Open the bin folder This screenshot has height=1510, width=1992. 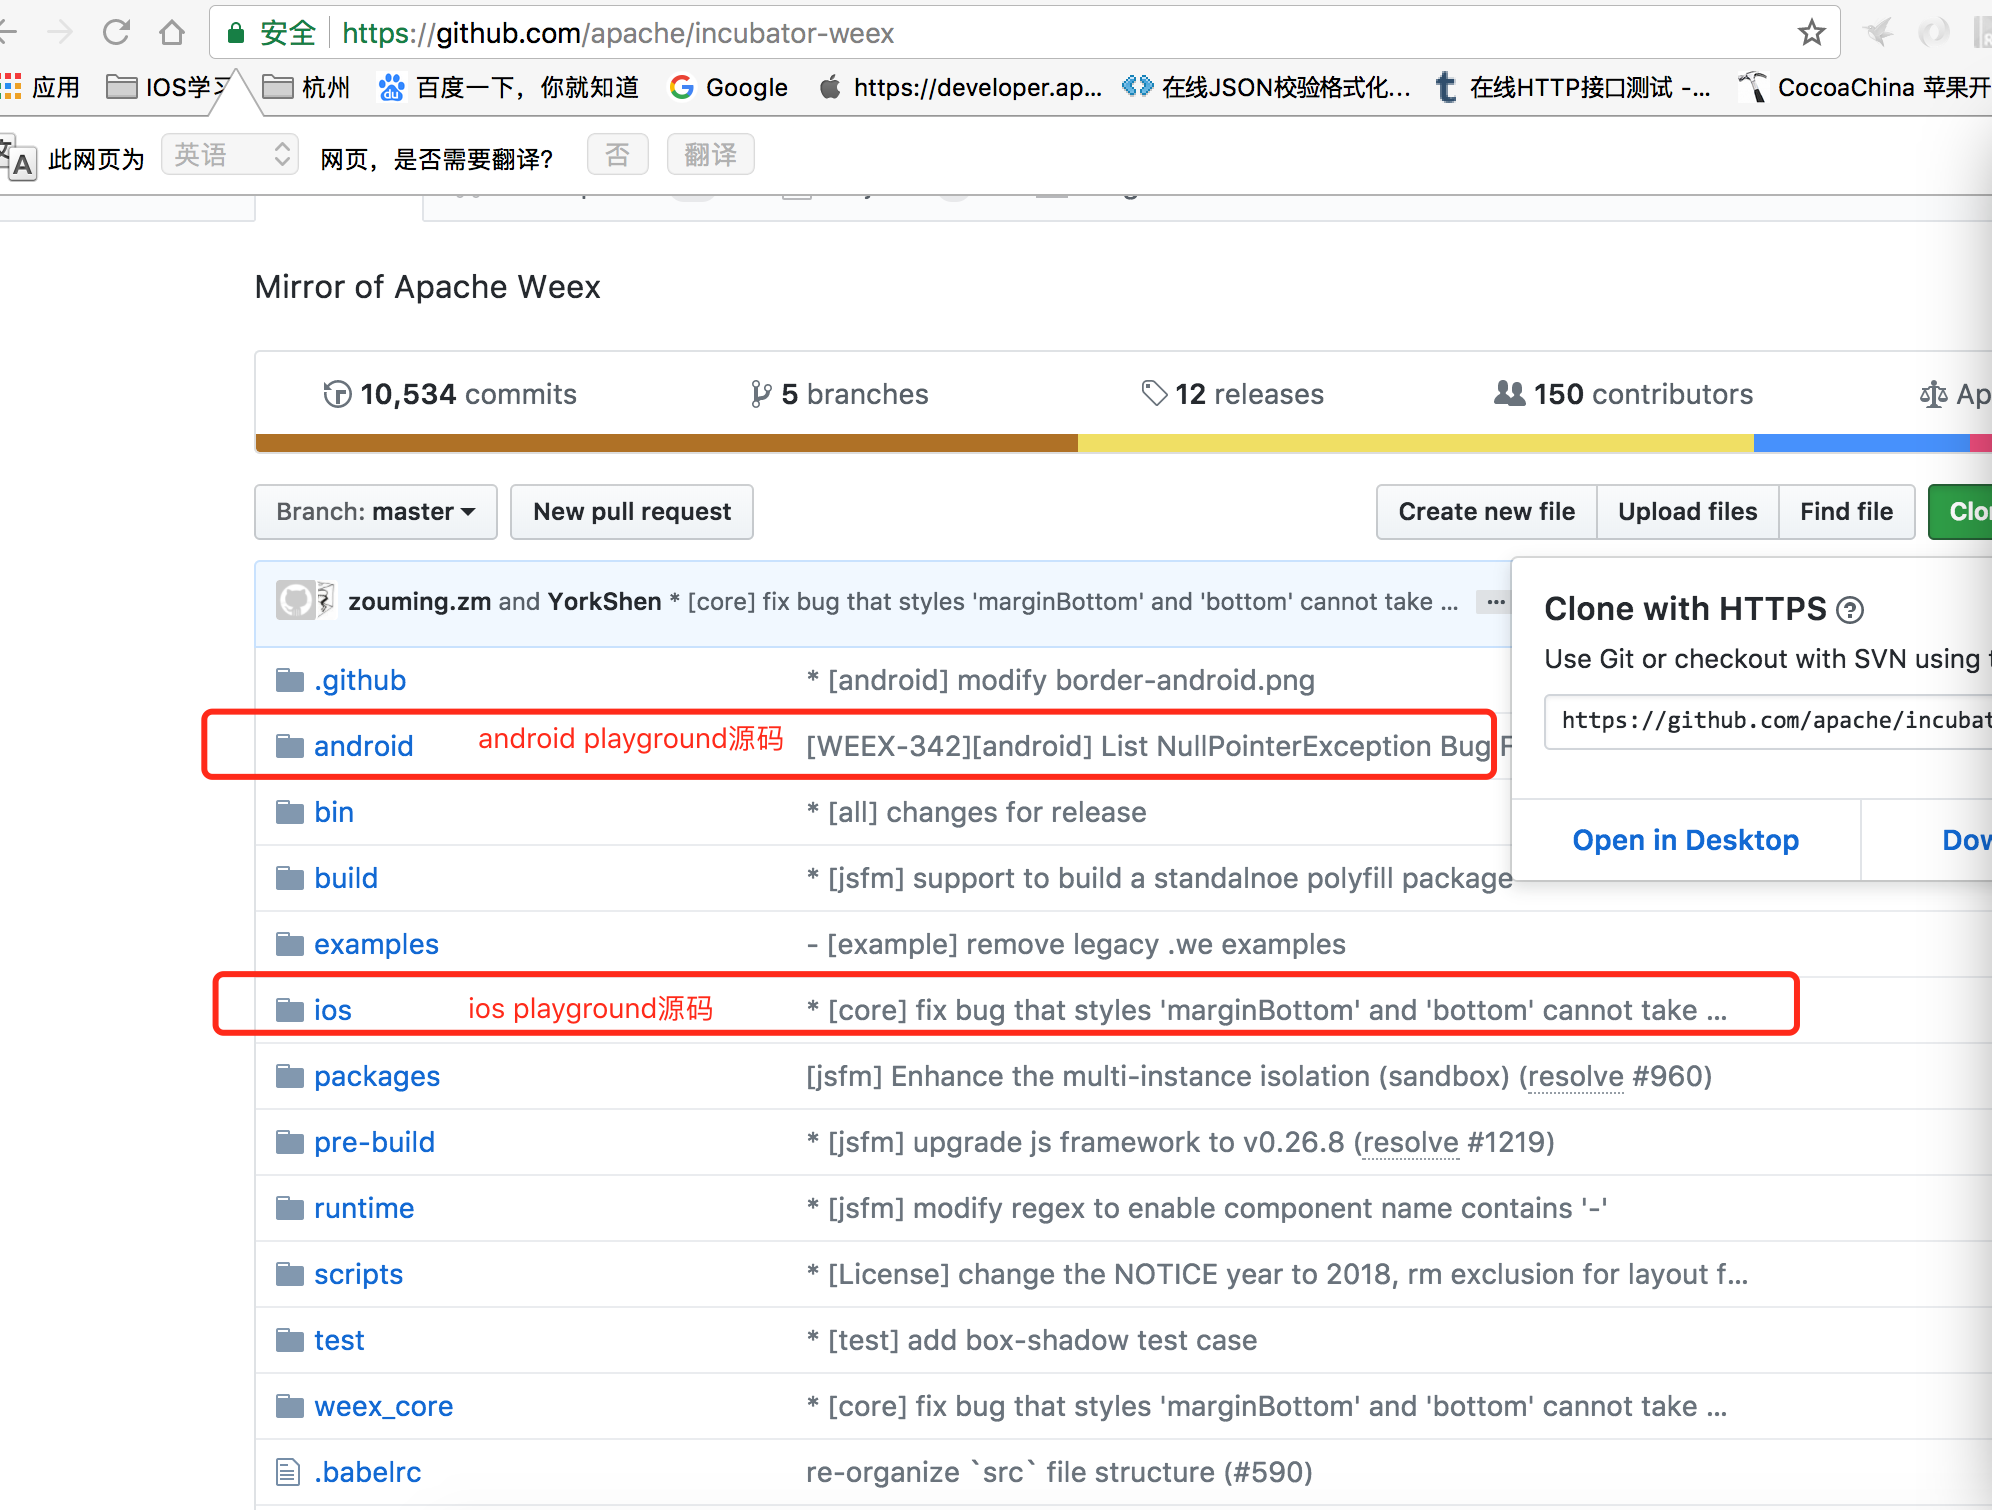(333, 812)
